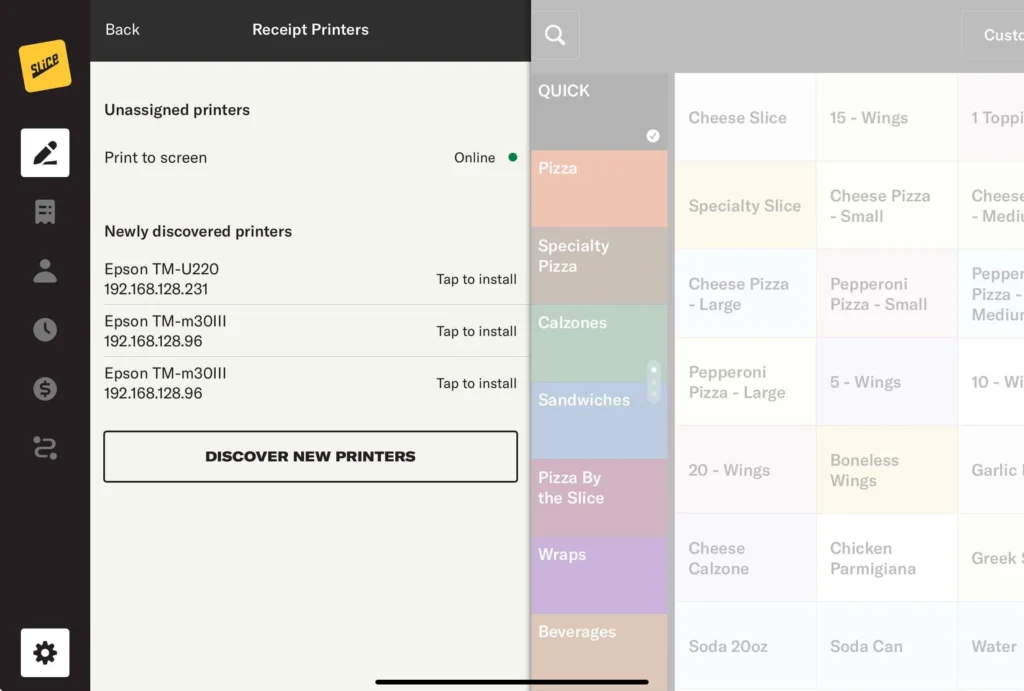Switch to the Calzones category
The width and height of the screenshot is (1024, 691).
598,343
